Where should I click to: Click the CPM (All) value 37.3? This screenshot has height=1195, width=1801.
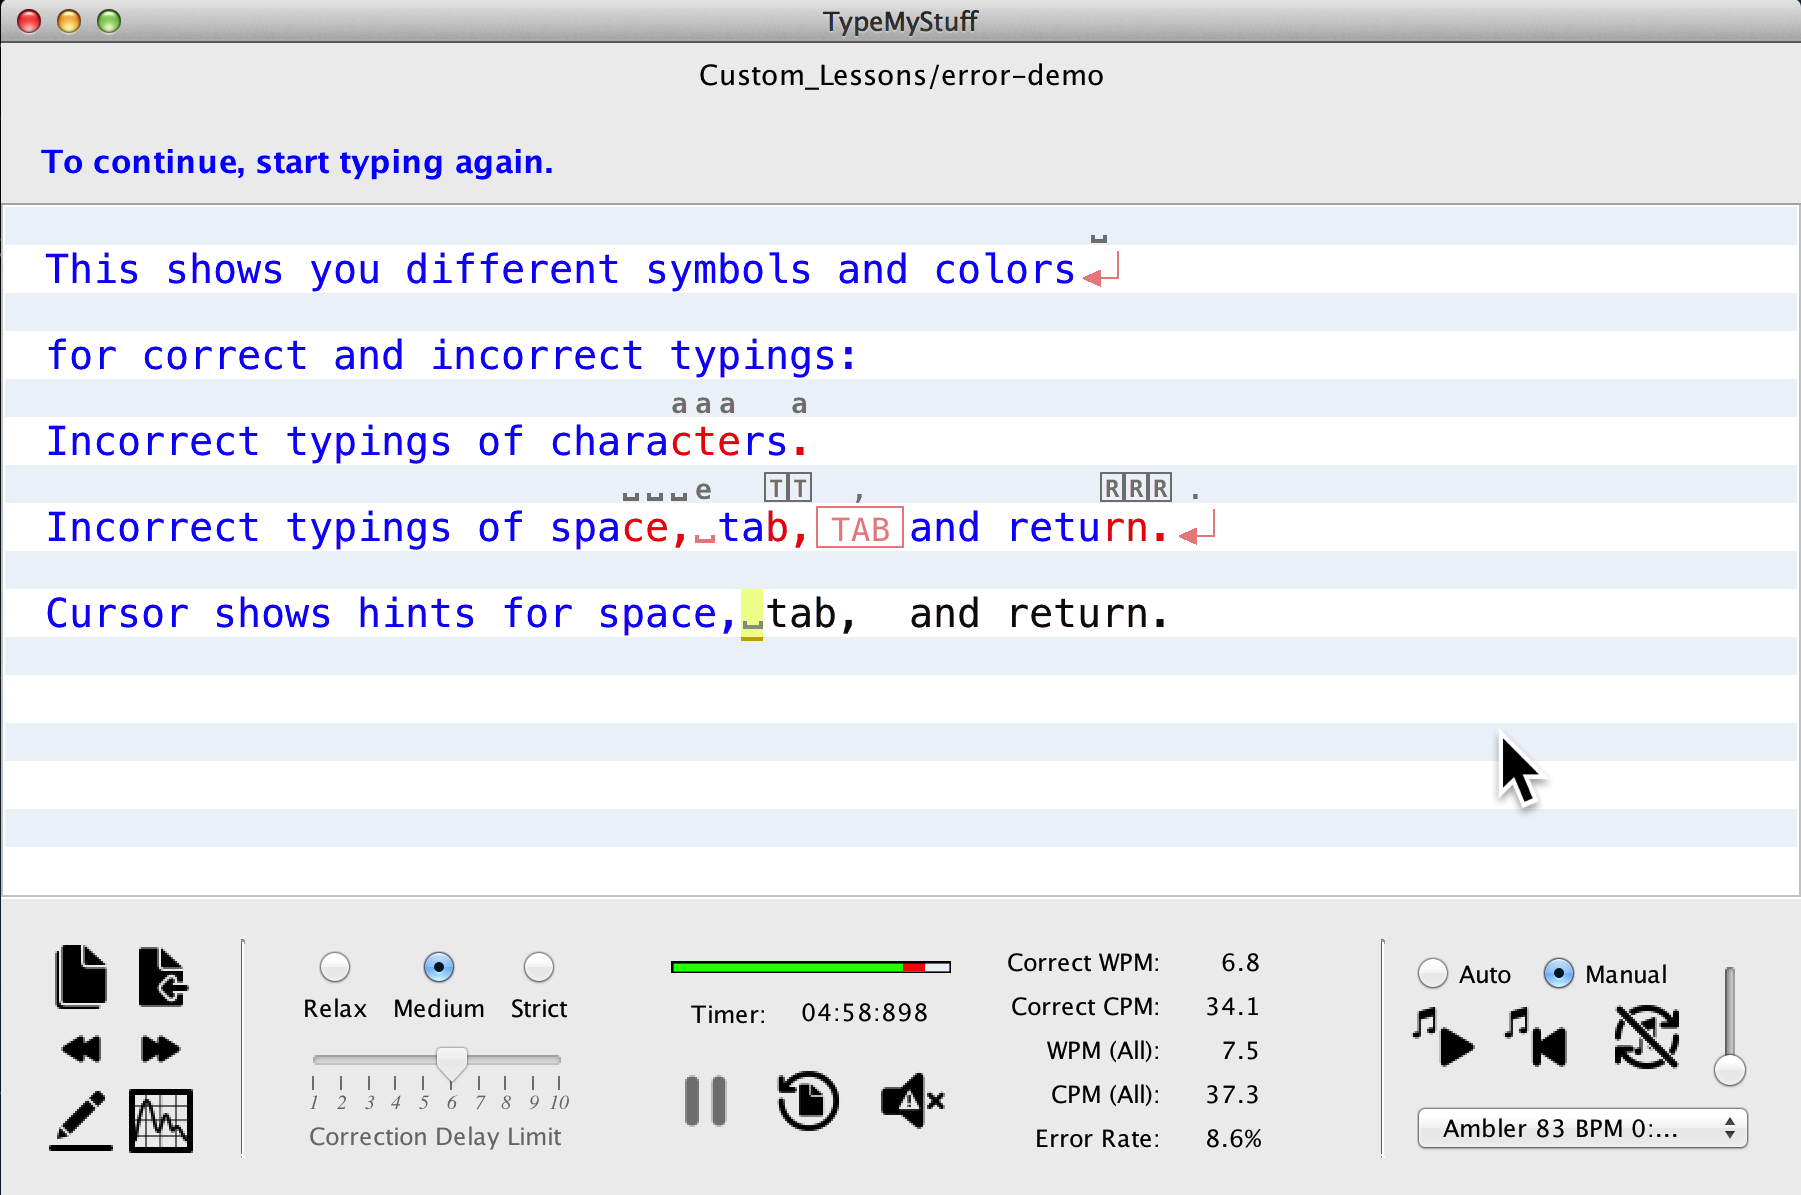[x=1232, y=1094]
